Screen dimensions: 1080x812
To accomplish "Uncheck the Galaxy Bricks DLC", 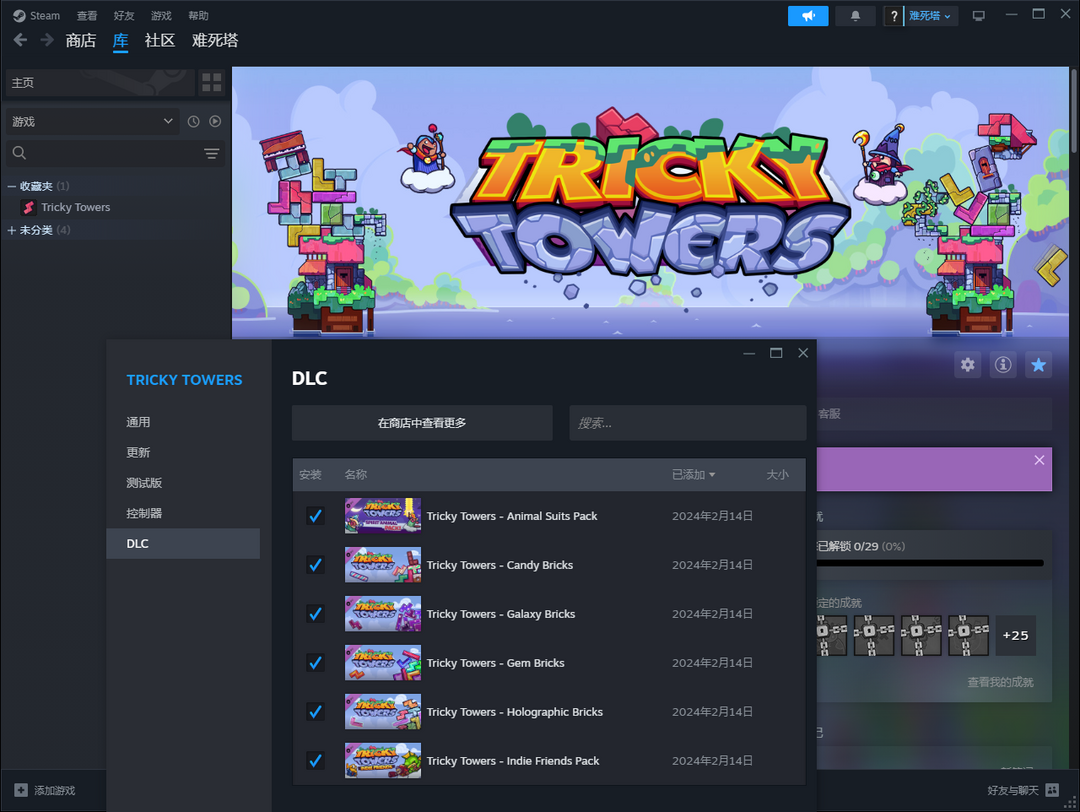I will [315, 613].
